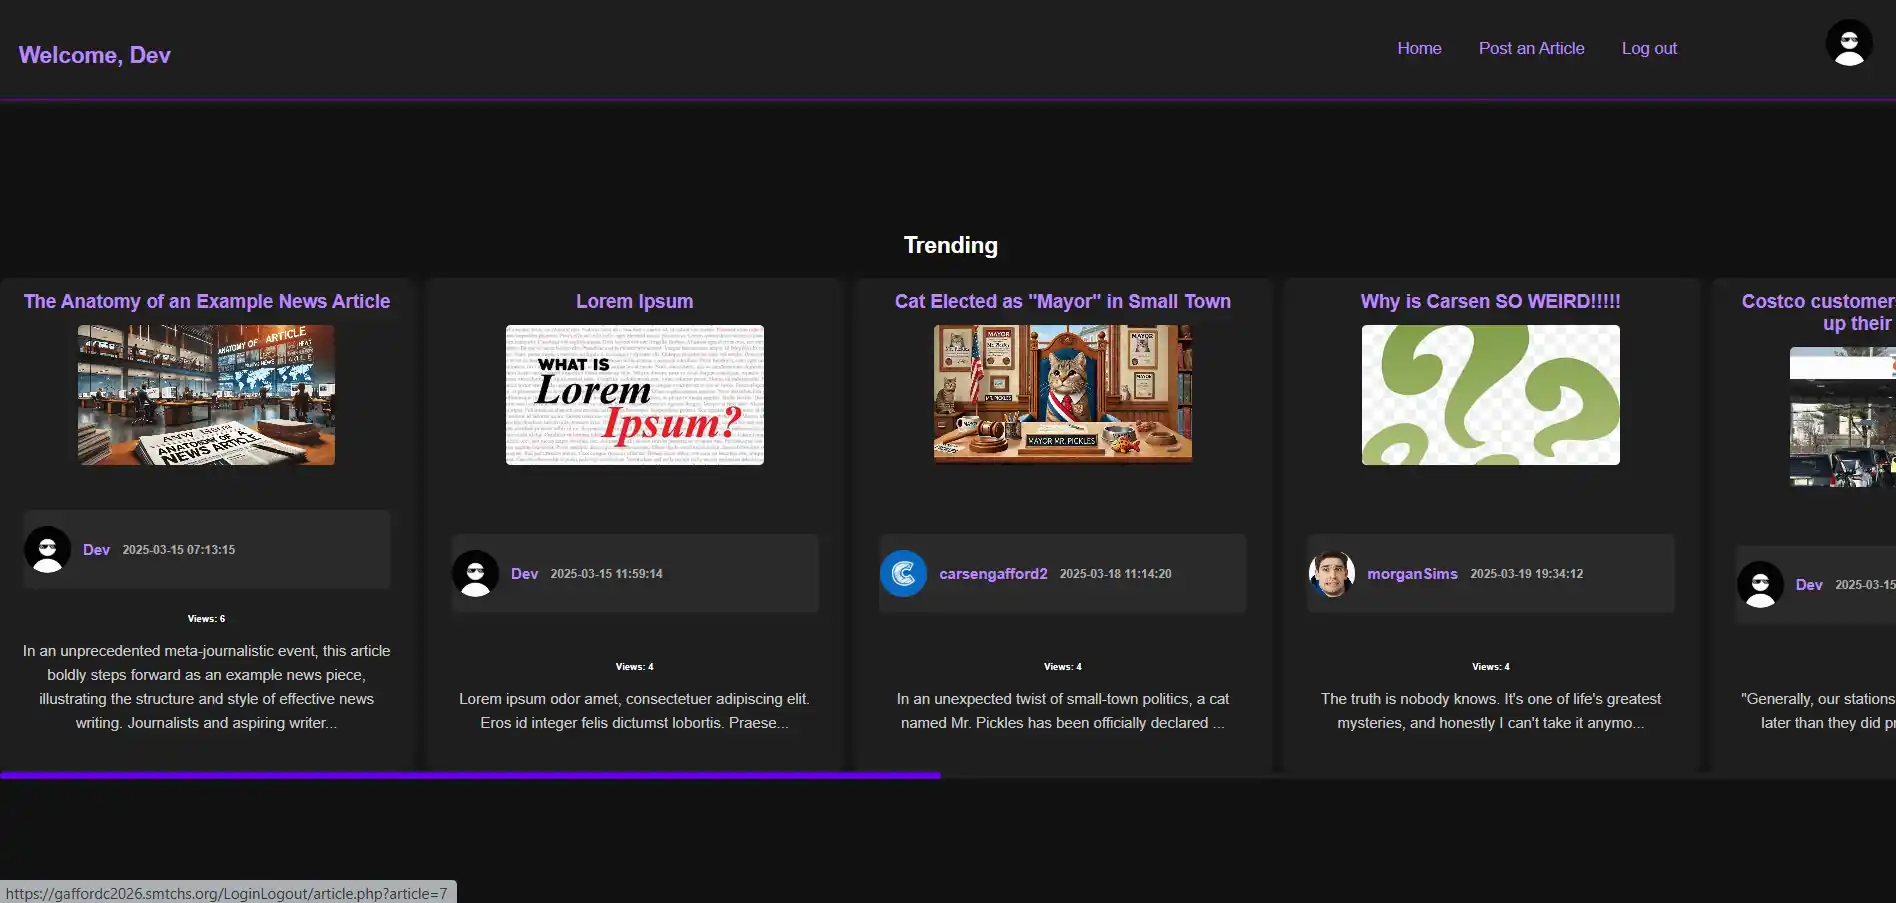Viewport: 1896px width, 903px height.
Task: Click the carsengafford2 author name
Action: 993,574
